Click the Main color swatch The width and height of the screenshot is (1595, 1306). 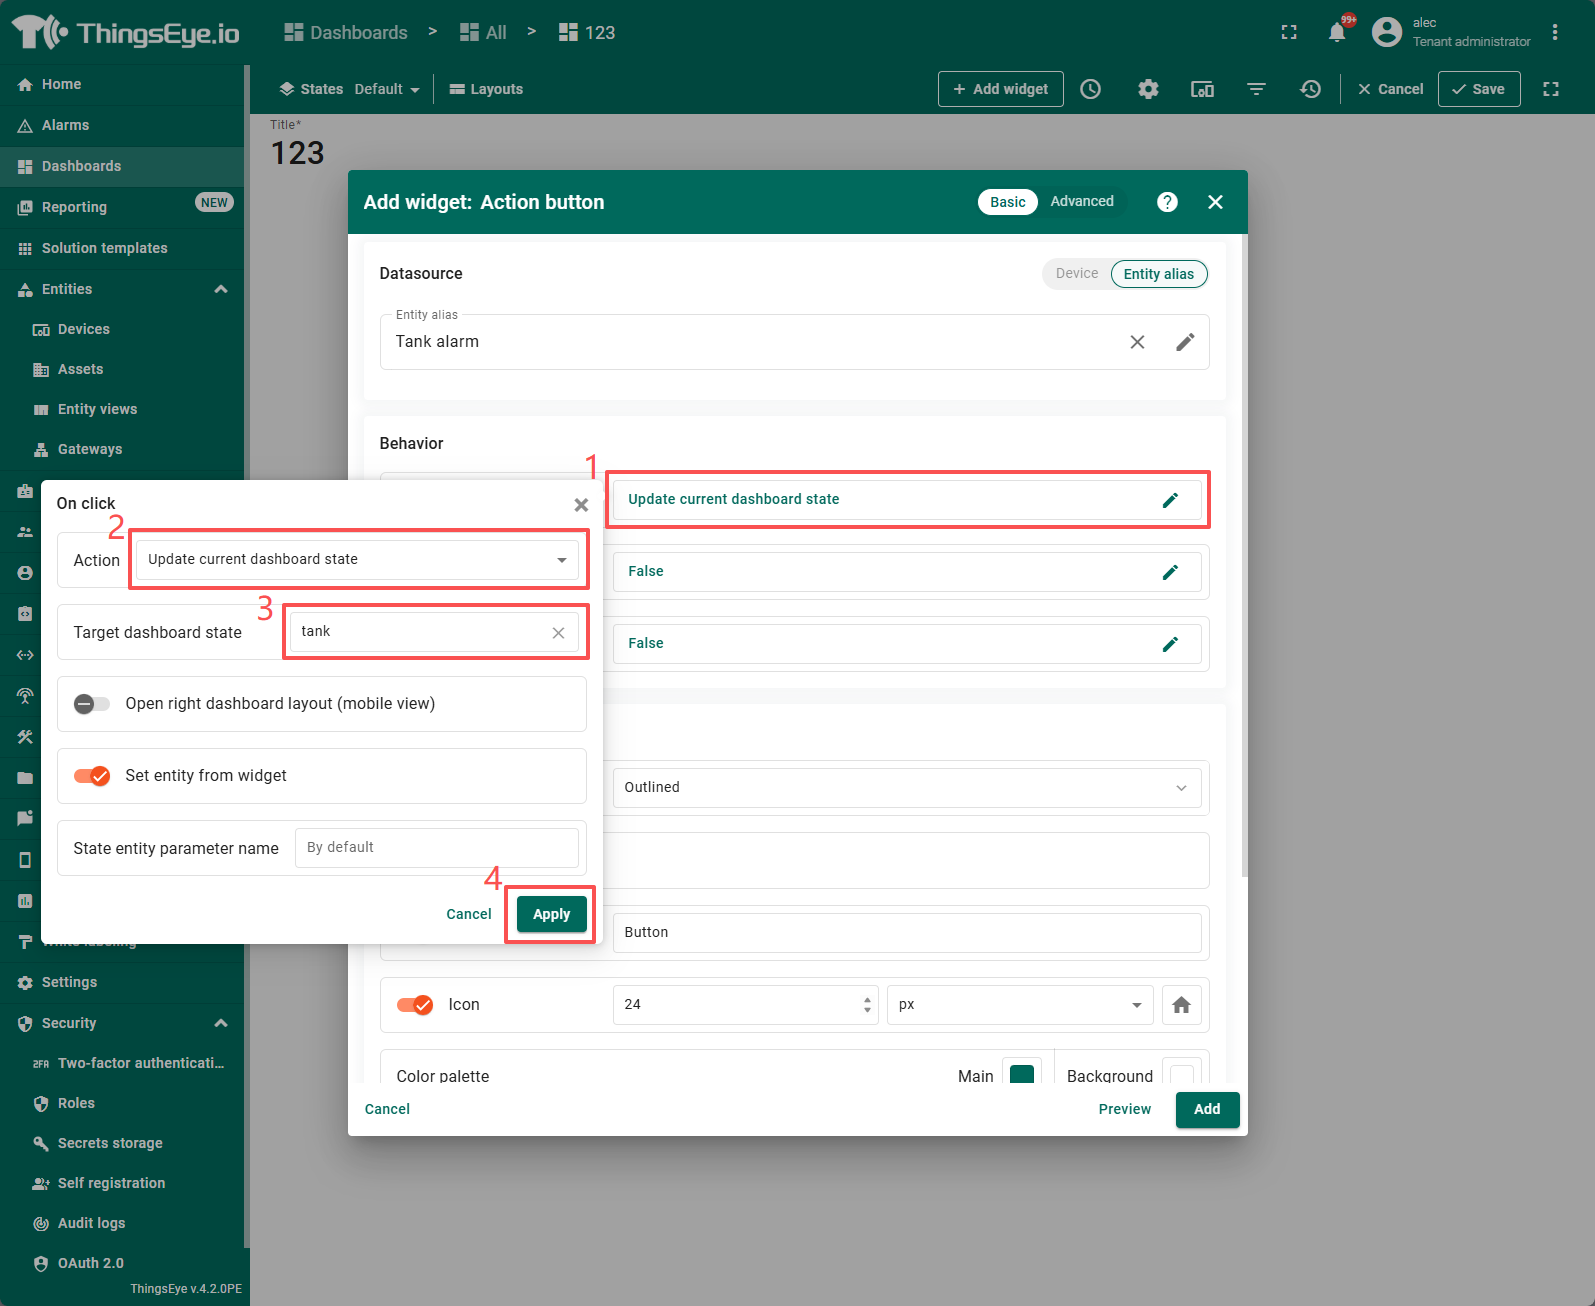coord(1021,1075)
